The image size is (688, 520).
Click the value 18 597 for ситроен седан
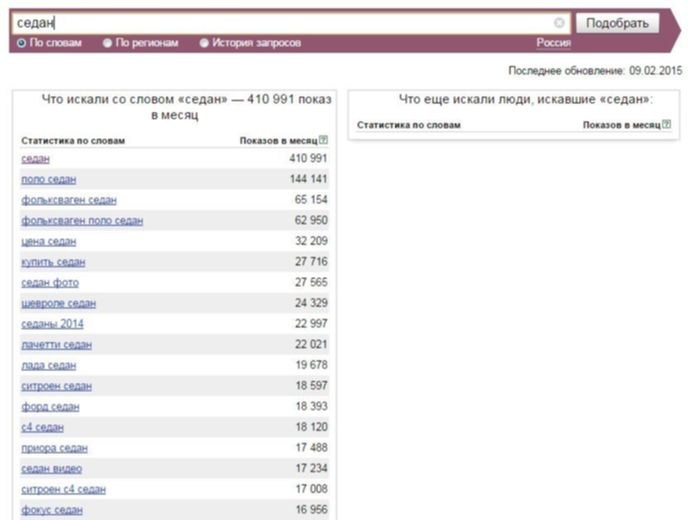(x=312, y=385)
